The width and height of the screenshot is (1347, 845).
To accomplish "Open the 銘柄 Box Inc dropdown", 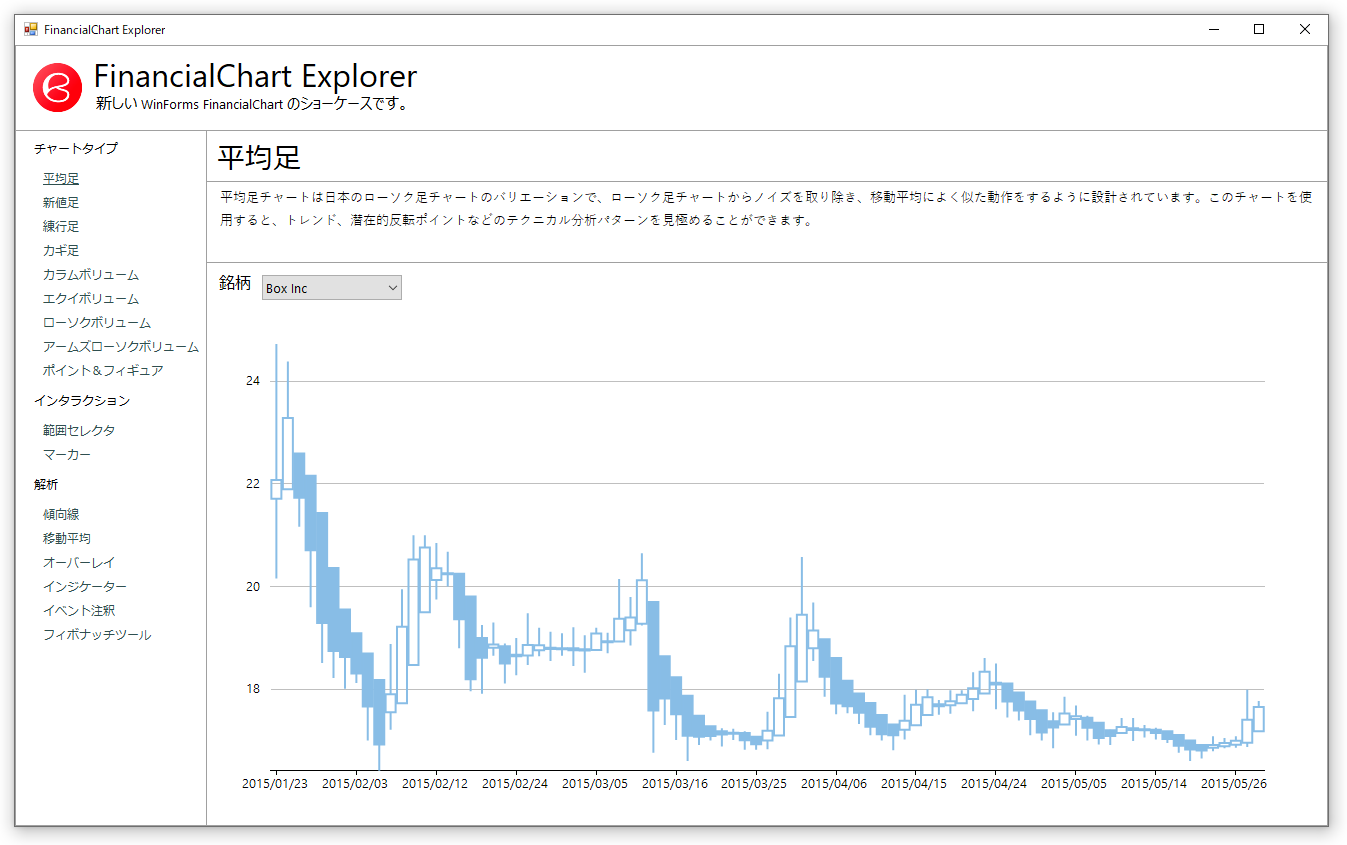I will pos(332,288).
